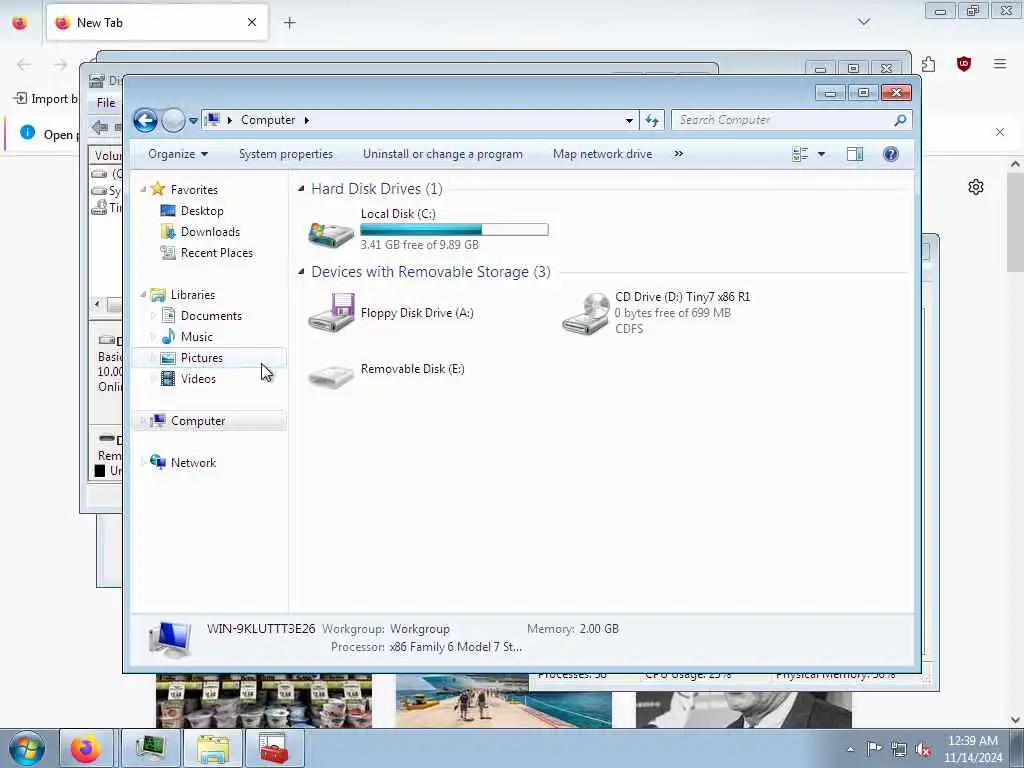Click Local Disk (C:) usage bar
This screenshot has width=1024, height=768.
(454, 229)
